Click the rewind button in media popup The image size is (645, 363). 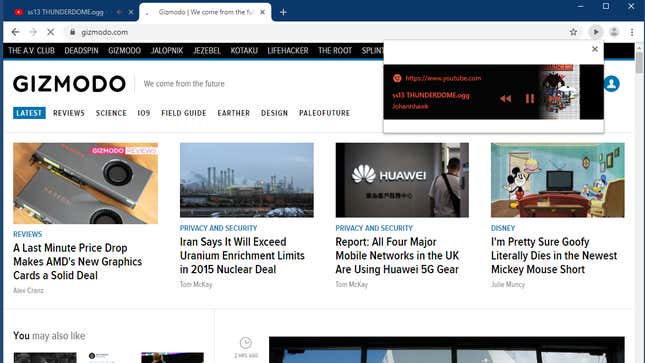point(506,98)
